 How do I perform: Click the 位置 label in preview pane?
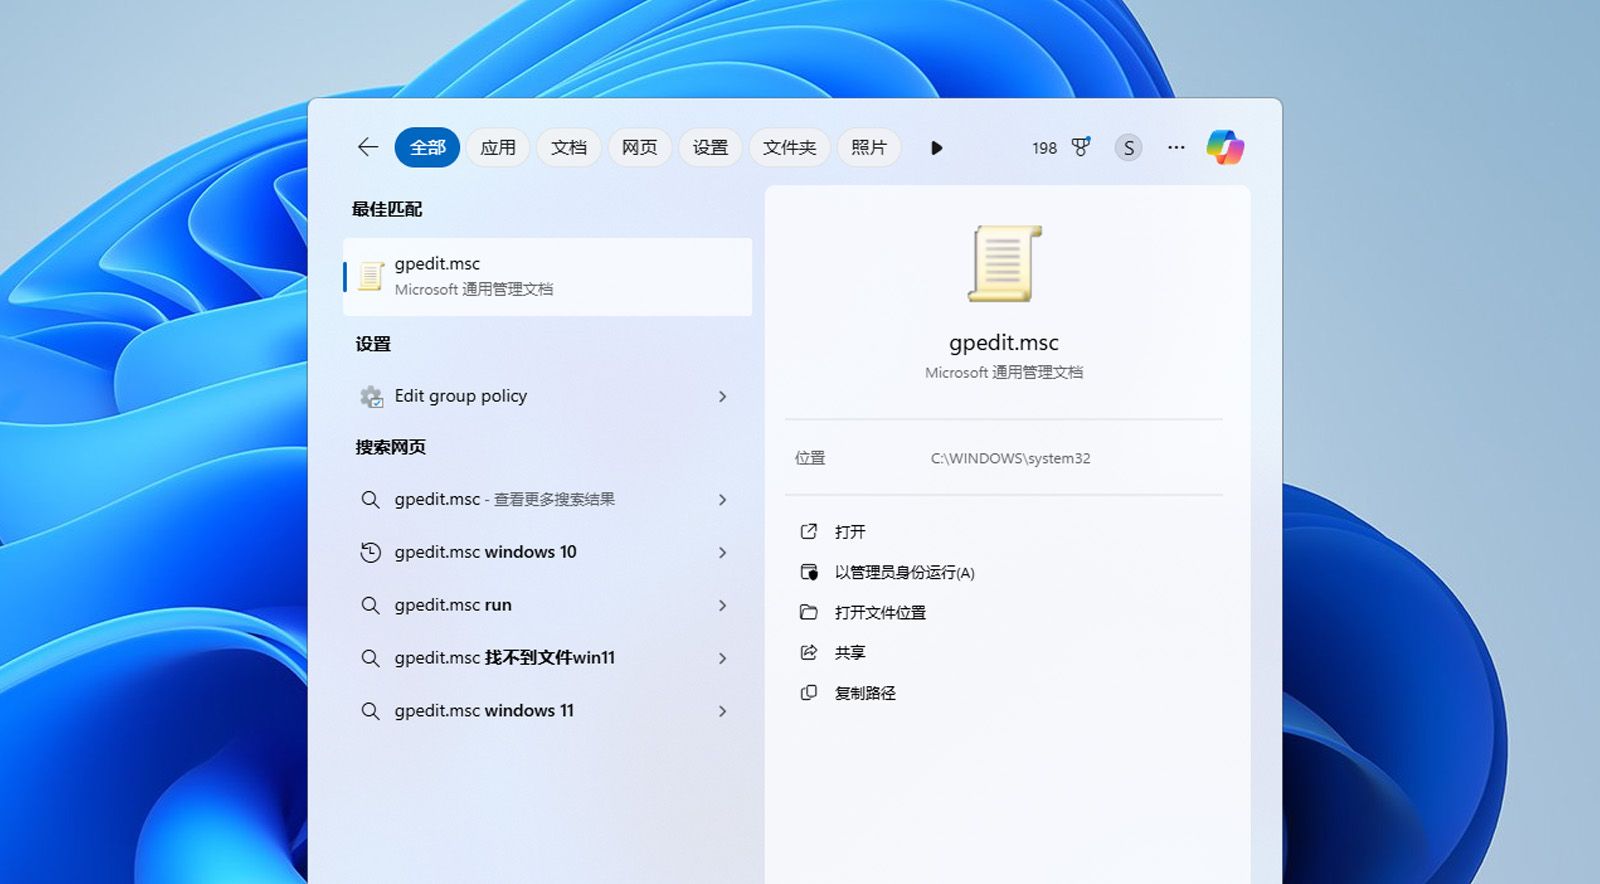810,458
